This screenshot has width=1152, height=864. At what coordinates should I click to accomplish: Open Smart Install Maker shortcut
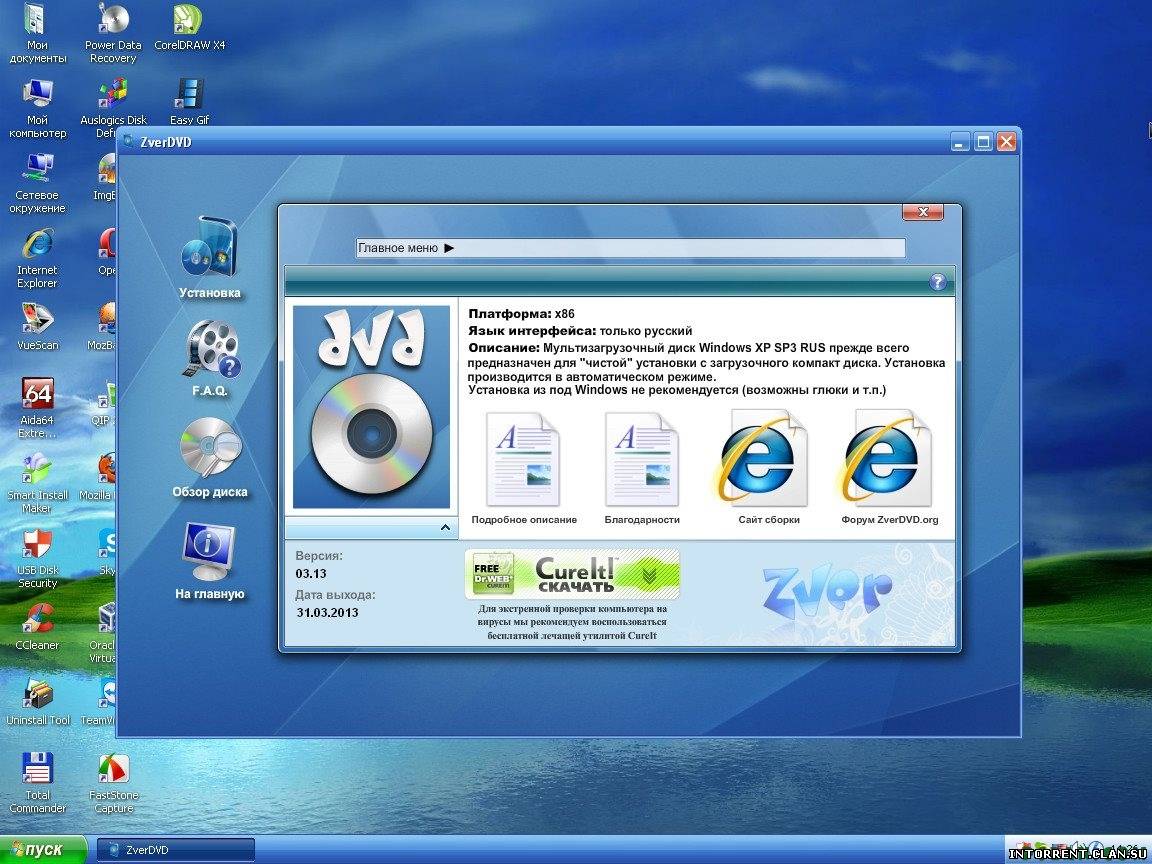[x=37, y=484]
